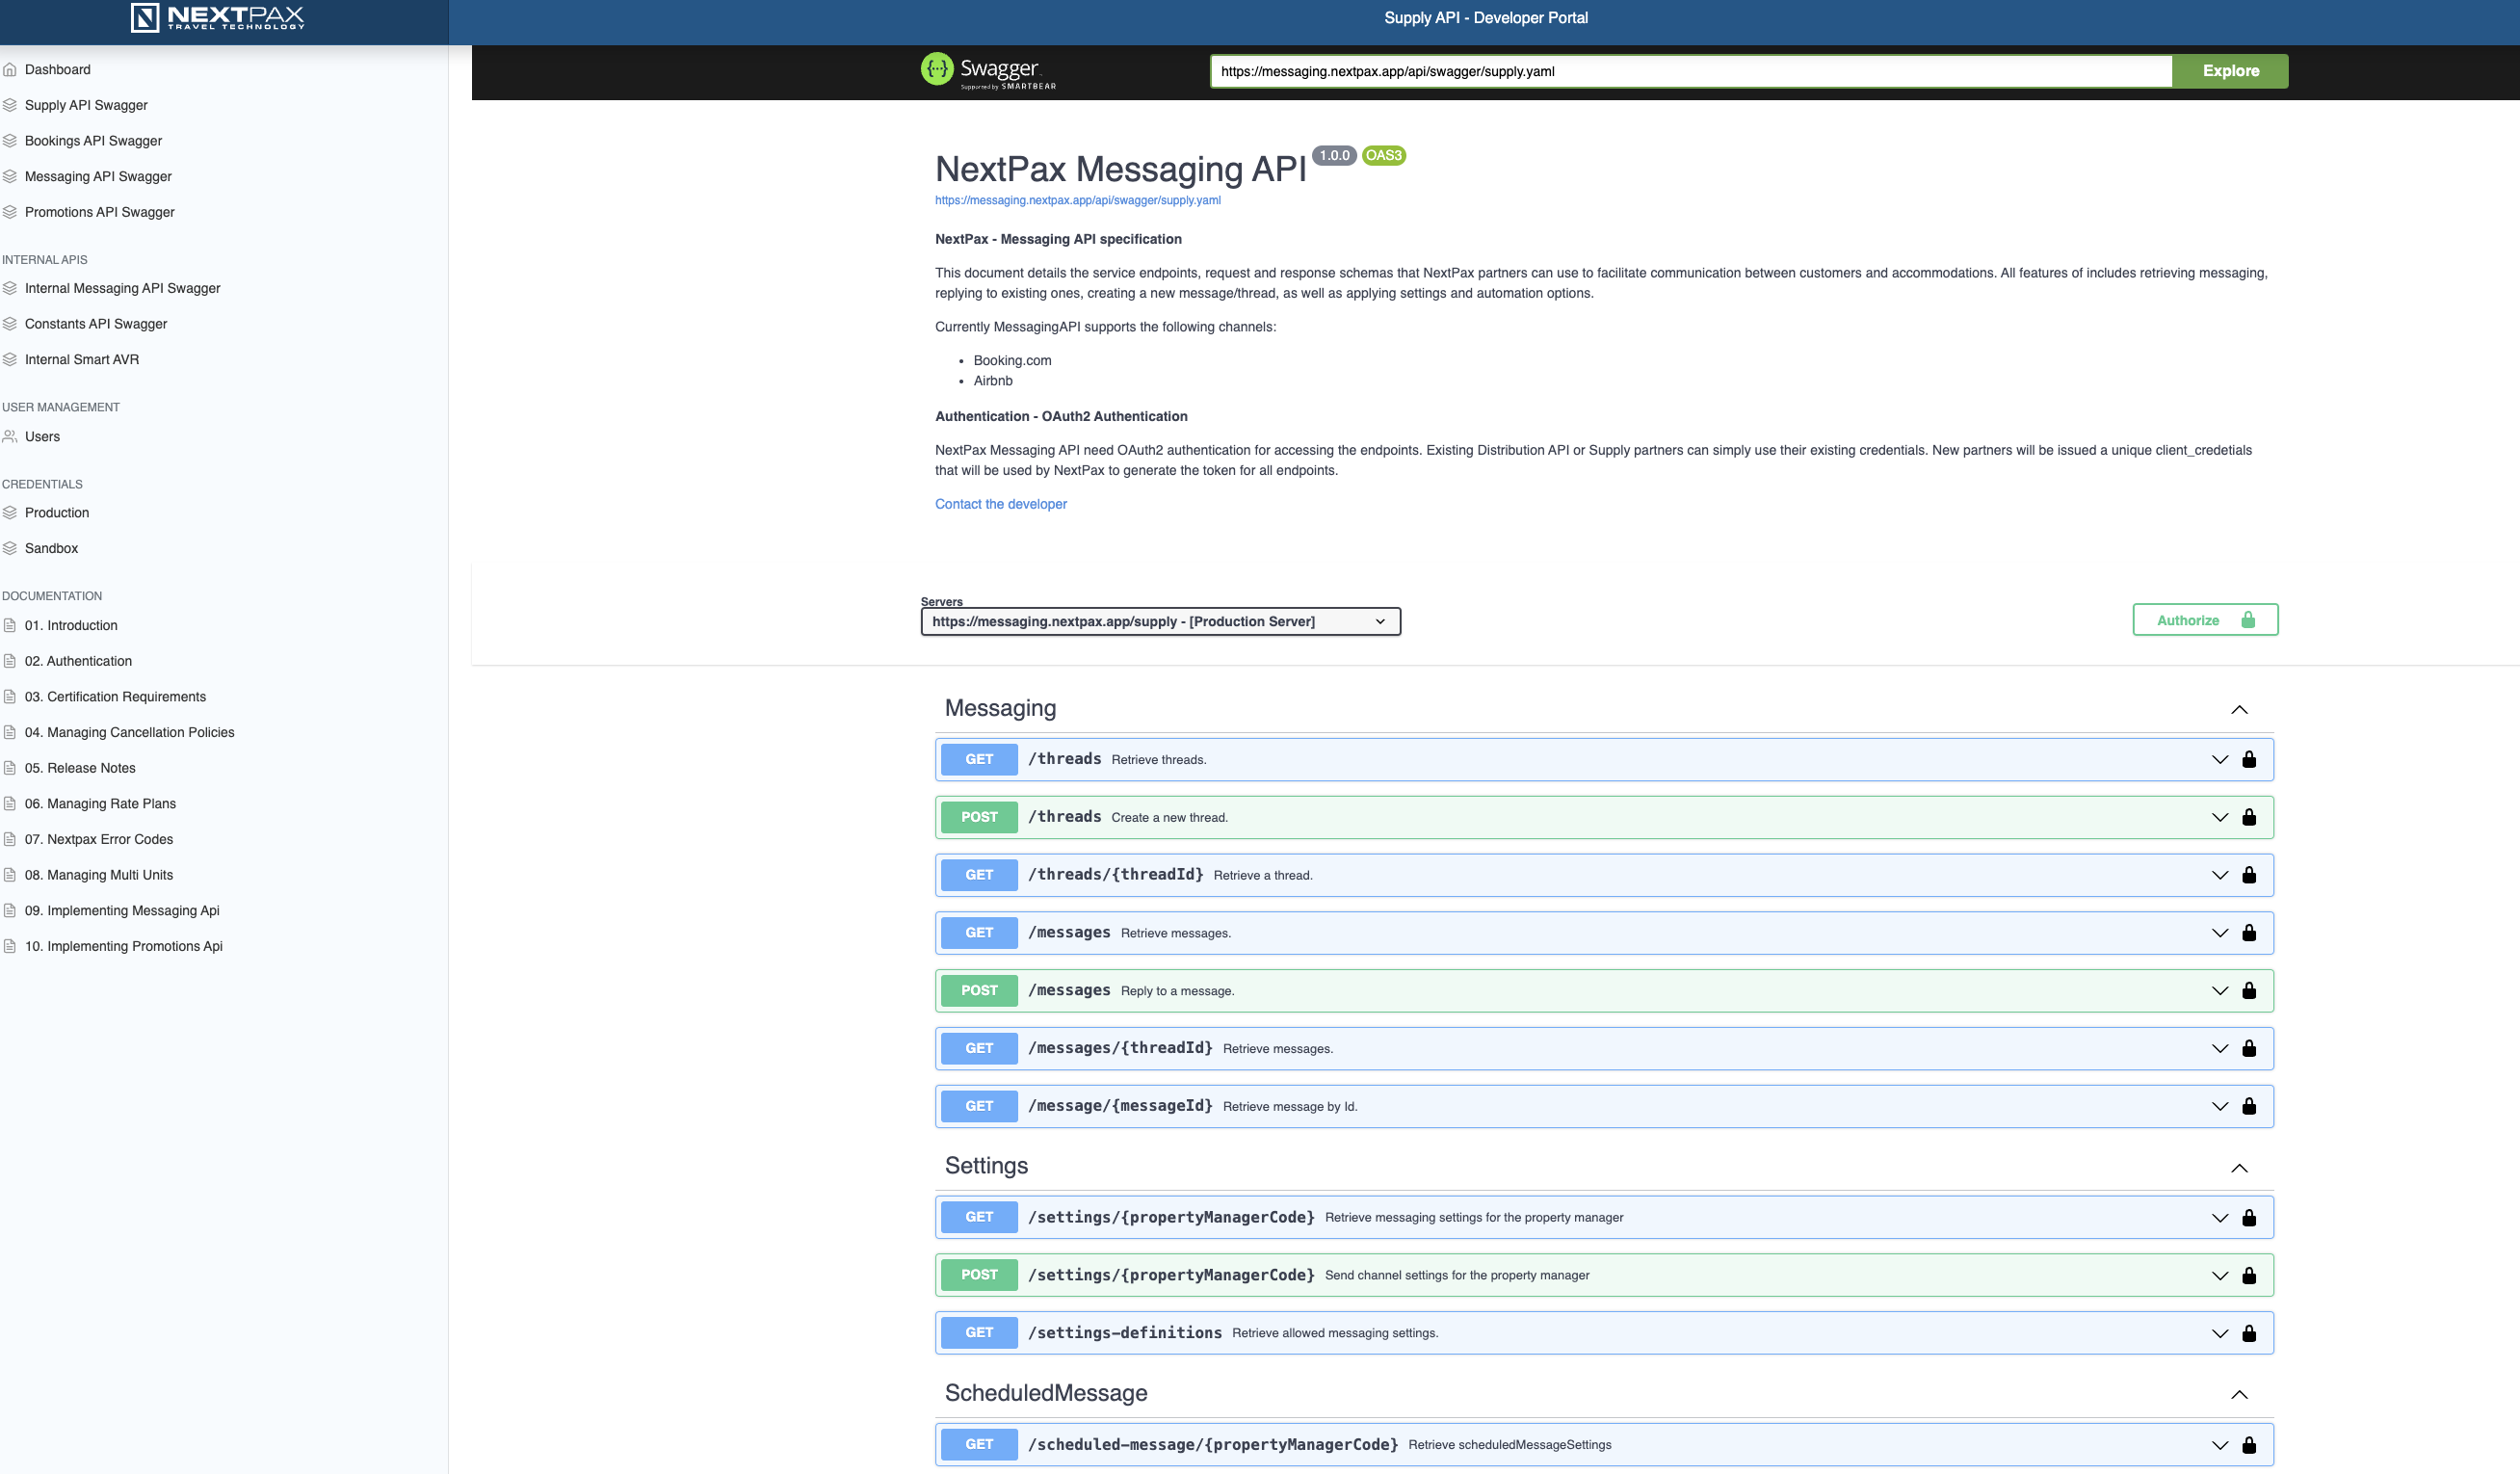2520x1474 pixels.
Task: Click stack icon beside Sandbox credentials
Action: pos(10,548)
